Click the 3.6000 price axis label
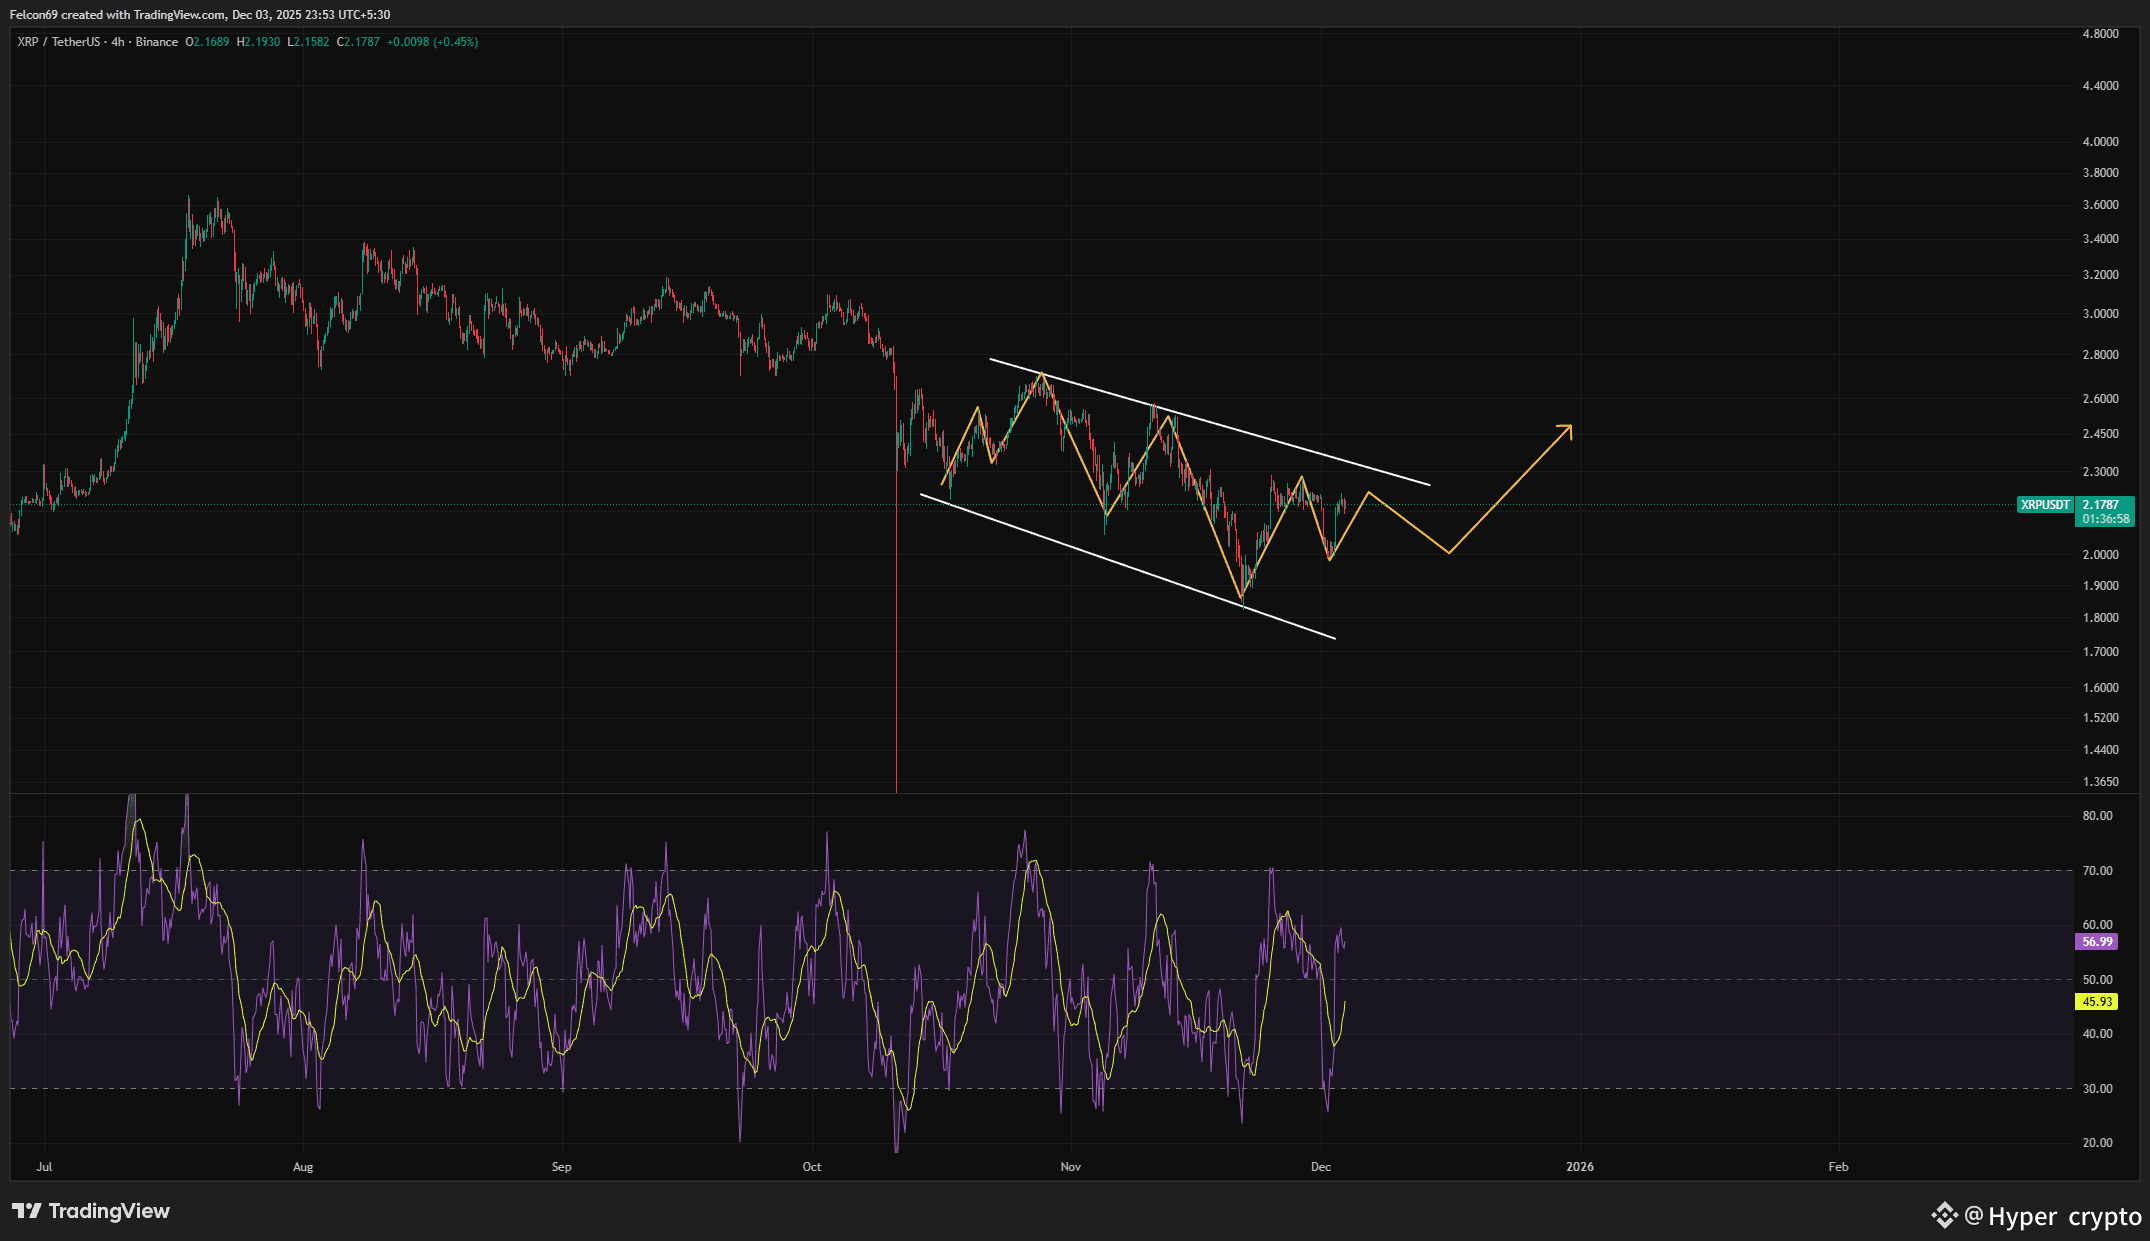Viewport: 2150px width, 1241px height. click(2100, 205)
